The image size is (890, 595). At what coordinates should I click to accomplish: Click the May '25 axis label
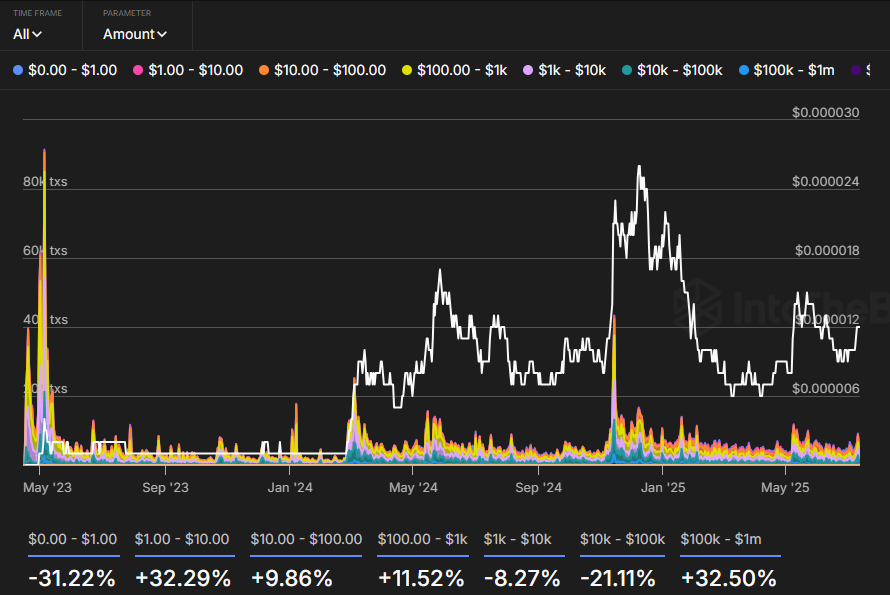coord(785,488)
